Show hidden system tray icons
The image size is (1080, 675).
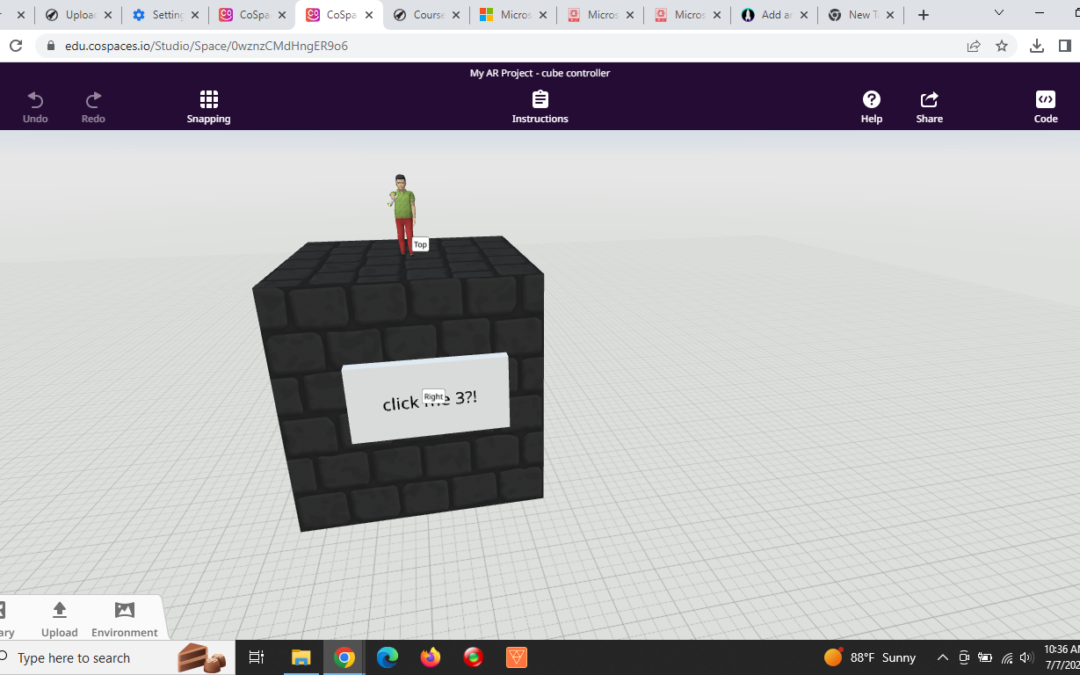click(943, 658)
